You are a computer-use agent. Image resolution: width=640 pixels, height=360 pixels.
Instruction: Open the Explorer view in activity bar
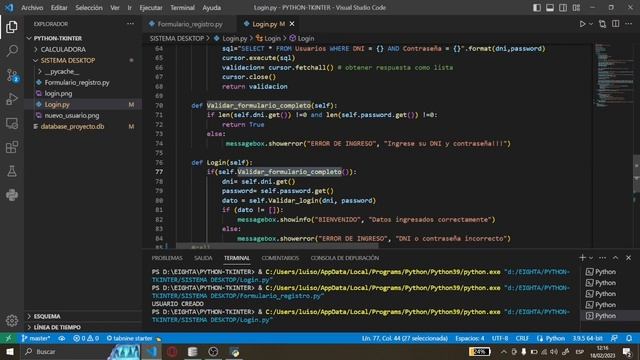[12, 27]
